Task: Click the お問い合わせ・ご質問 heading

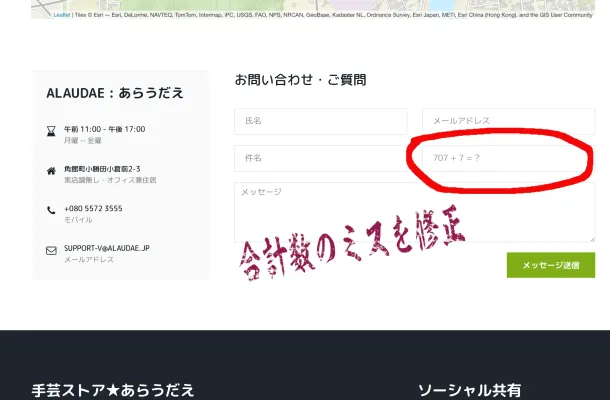Action: [300, 80]
